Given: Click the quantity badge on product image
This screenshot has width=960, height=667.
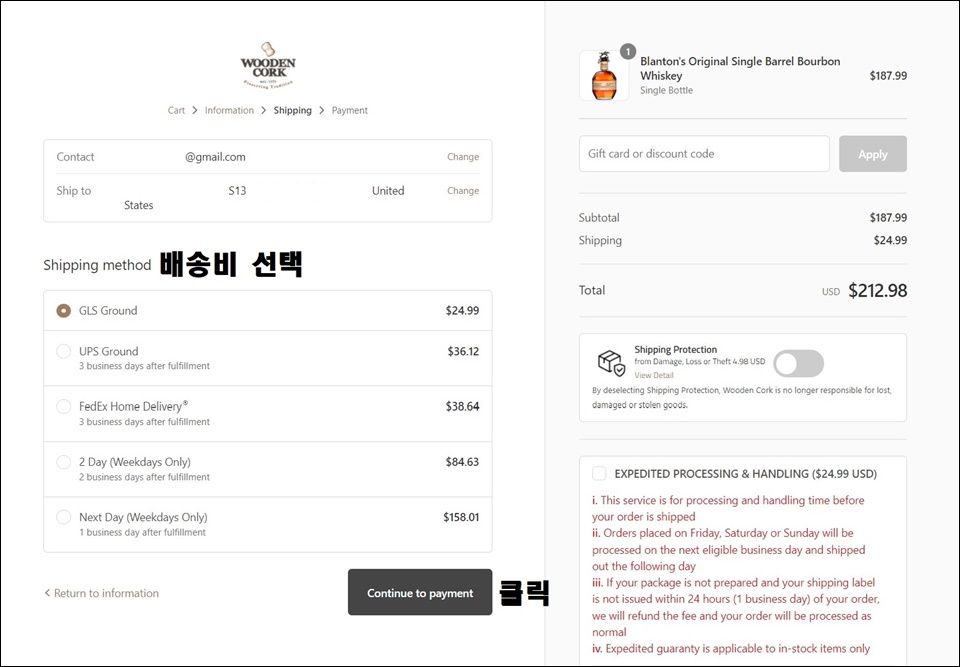Looking at the screenshot, I should pyautogui.click(x=628, y=51).
